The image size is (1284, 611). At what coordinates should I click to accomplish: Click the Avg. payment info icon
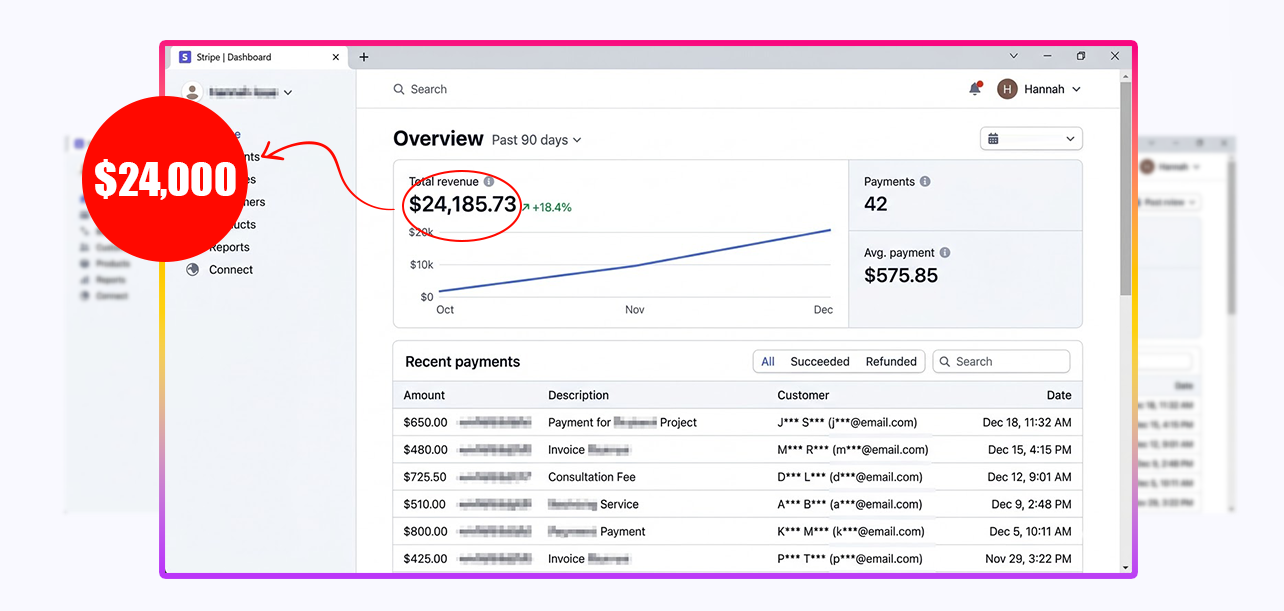coord(945,253)
